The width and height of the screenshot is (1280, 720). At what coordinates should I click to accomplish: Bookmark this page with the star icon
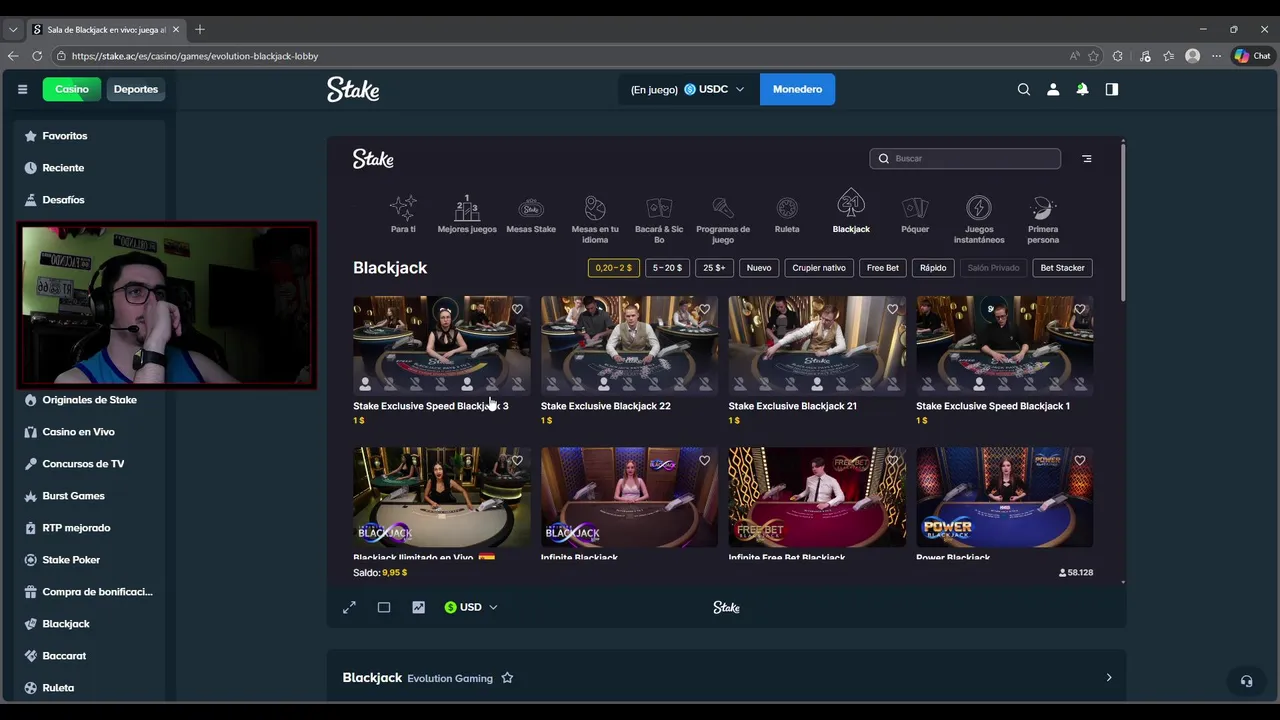tap(1094, 56)
